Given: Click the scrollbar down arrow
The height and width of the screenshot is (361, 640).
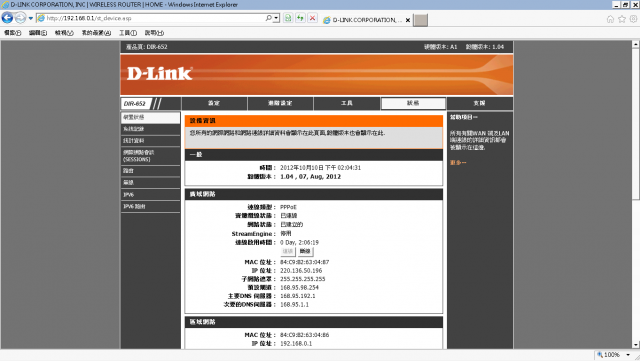Looking at the screenshot, I should tap(636, 345).
